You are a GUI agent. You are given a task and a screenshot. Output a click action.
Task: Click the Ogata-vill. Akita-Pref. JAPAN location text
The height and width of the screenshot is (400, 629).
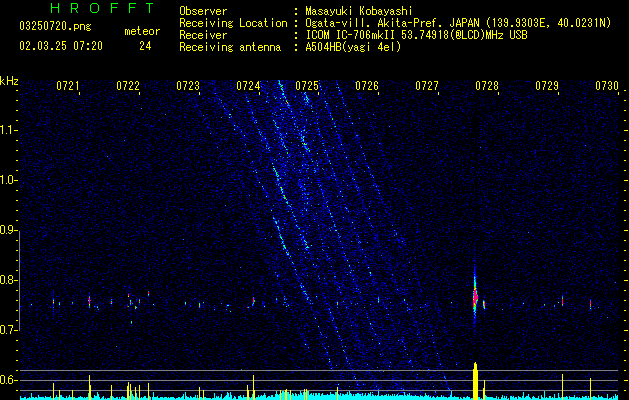458,23
